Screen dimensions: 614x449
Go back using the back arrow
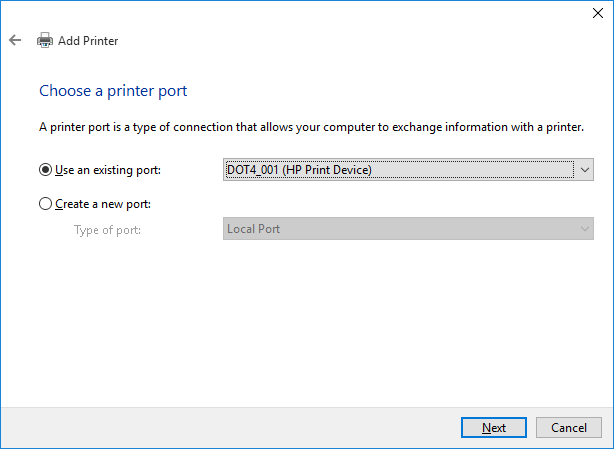click(15, 40)
